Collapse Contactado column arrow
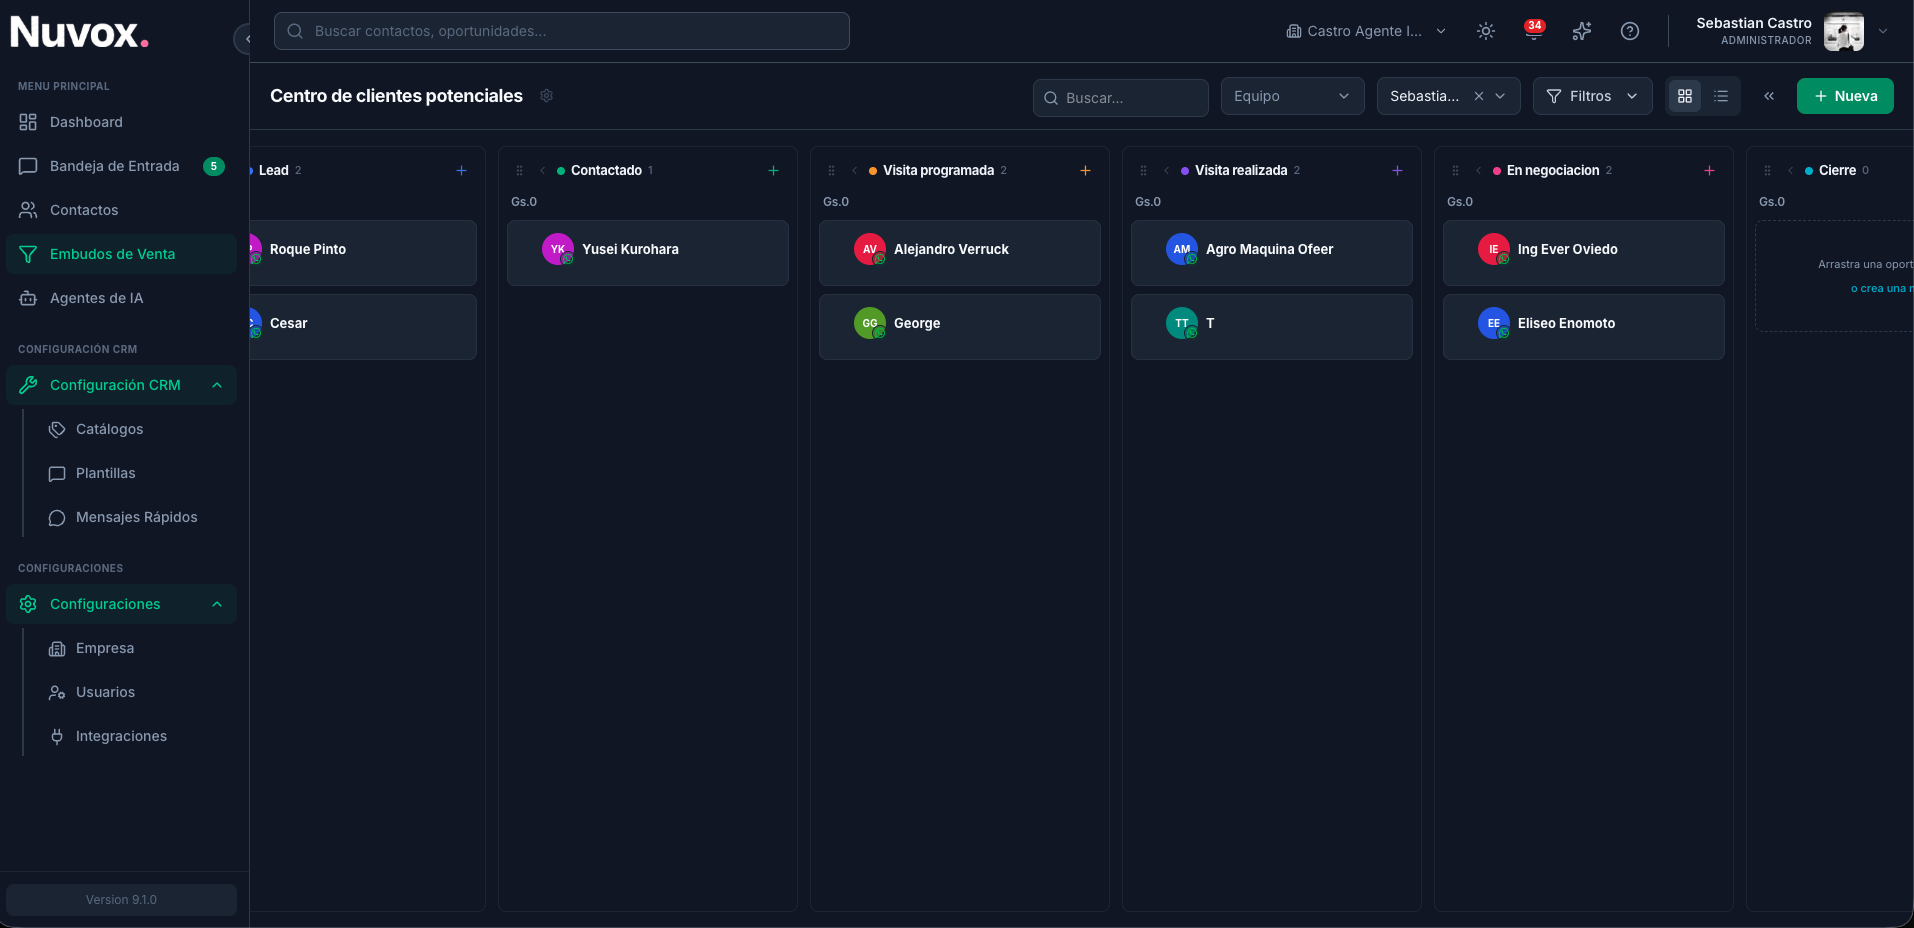1914x928 pixels. click(x=542, y=171)
